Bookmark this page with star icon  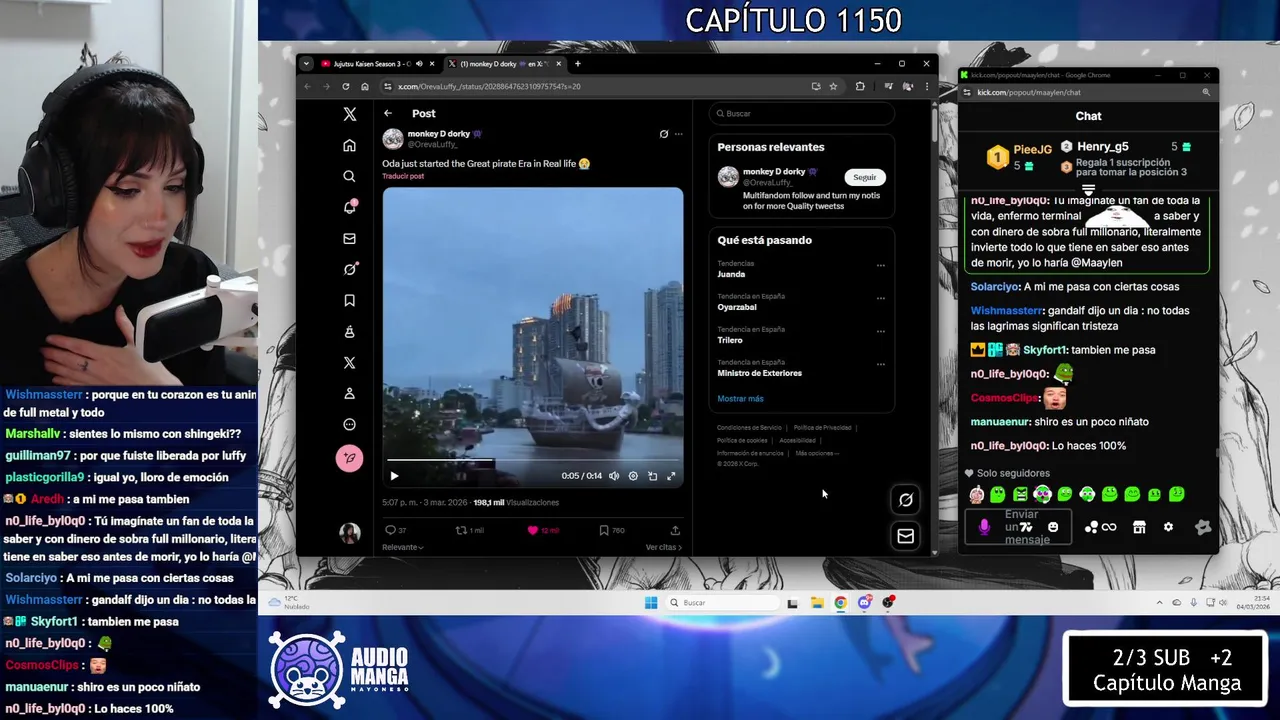(x=833, y=87)
